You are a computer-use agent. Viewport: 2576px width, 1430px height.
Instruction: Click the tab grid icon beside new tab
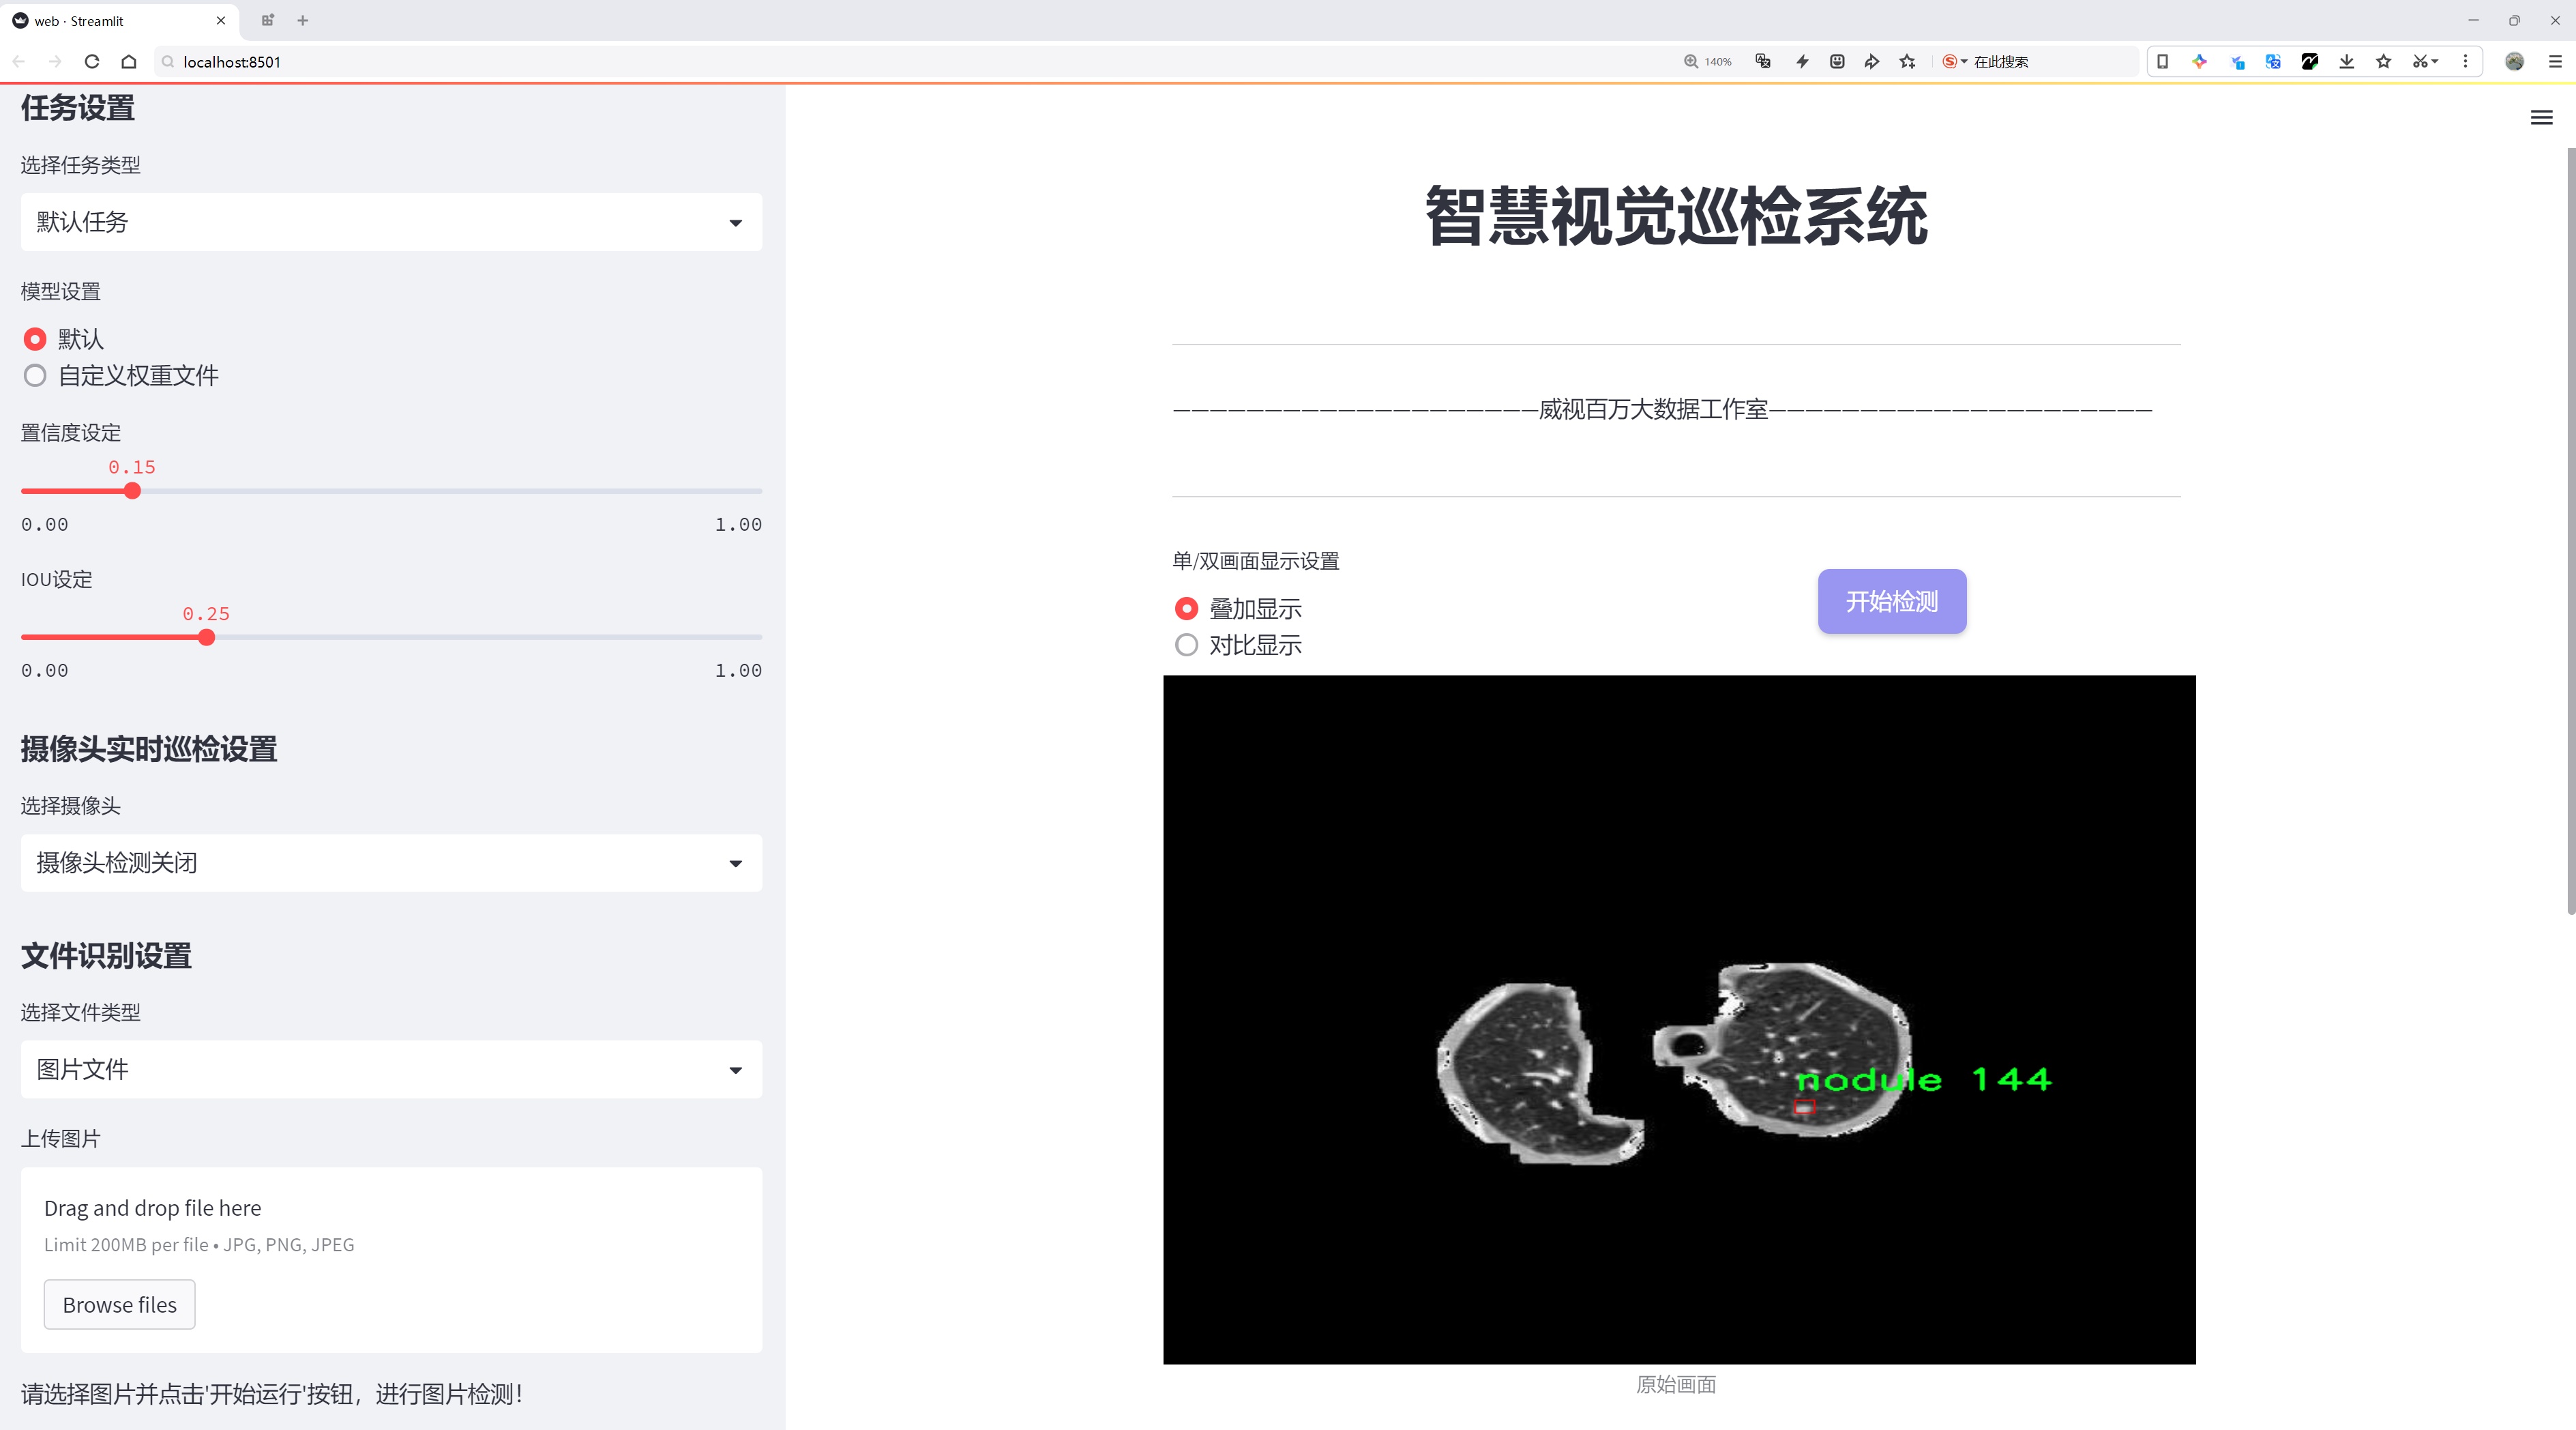[x=267, y=20]
